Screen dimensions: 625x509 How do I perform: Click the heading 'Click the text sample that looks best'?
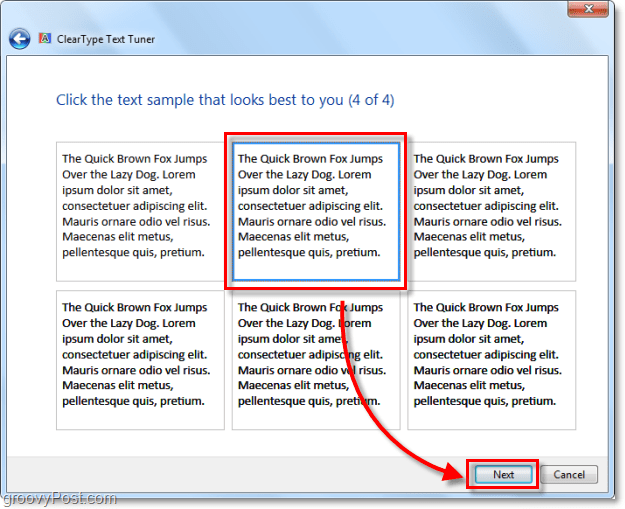(225, 100)
